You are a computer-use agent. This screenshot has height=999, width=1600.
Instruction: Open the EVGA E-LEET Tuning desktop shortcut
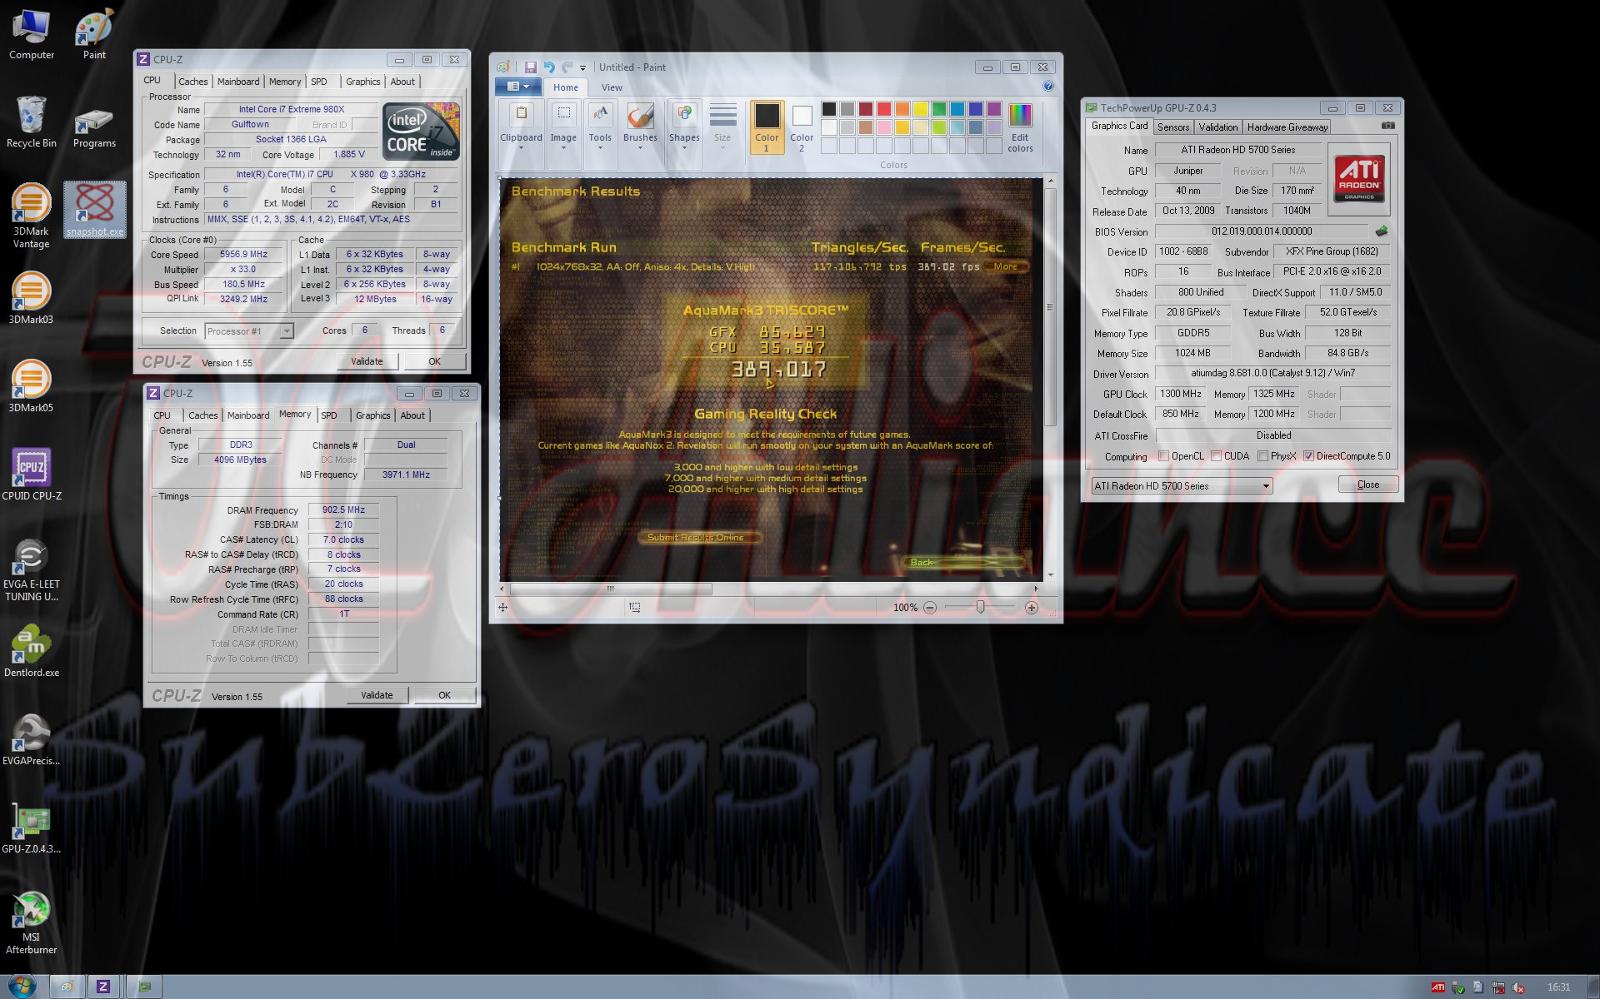(31, 570)
